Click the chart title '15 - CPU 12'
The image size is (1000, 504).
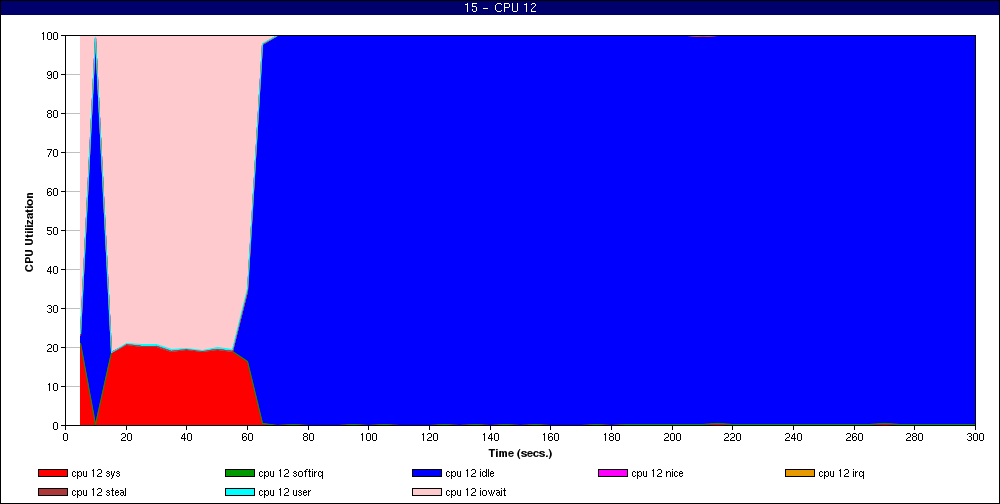coord(500,8)
